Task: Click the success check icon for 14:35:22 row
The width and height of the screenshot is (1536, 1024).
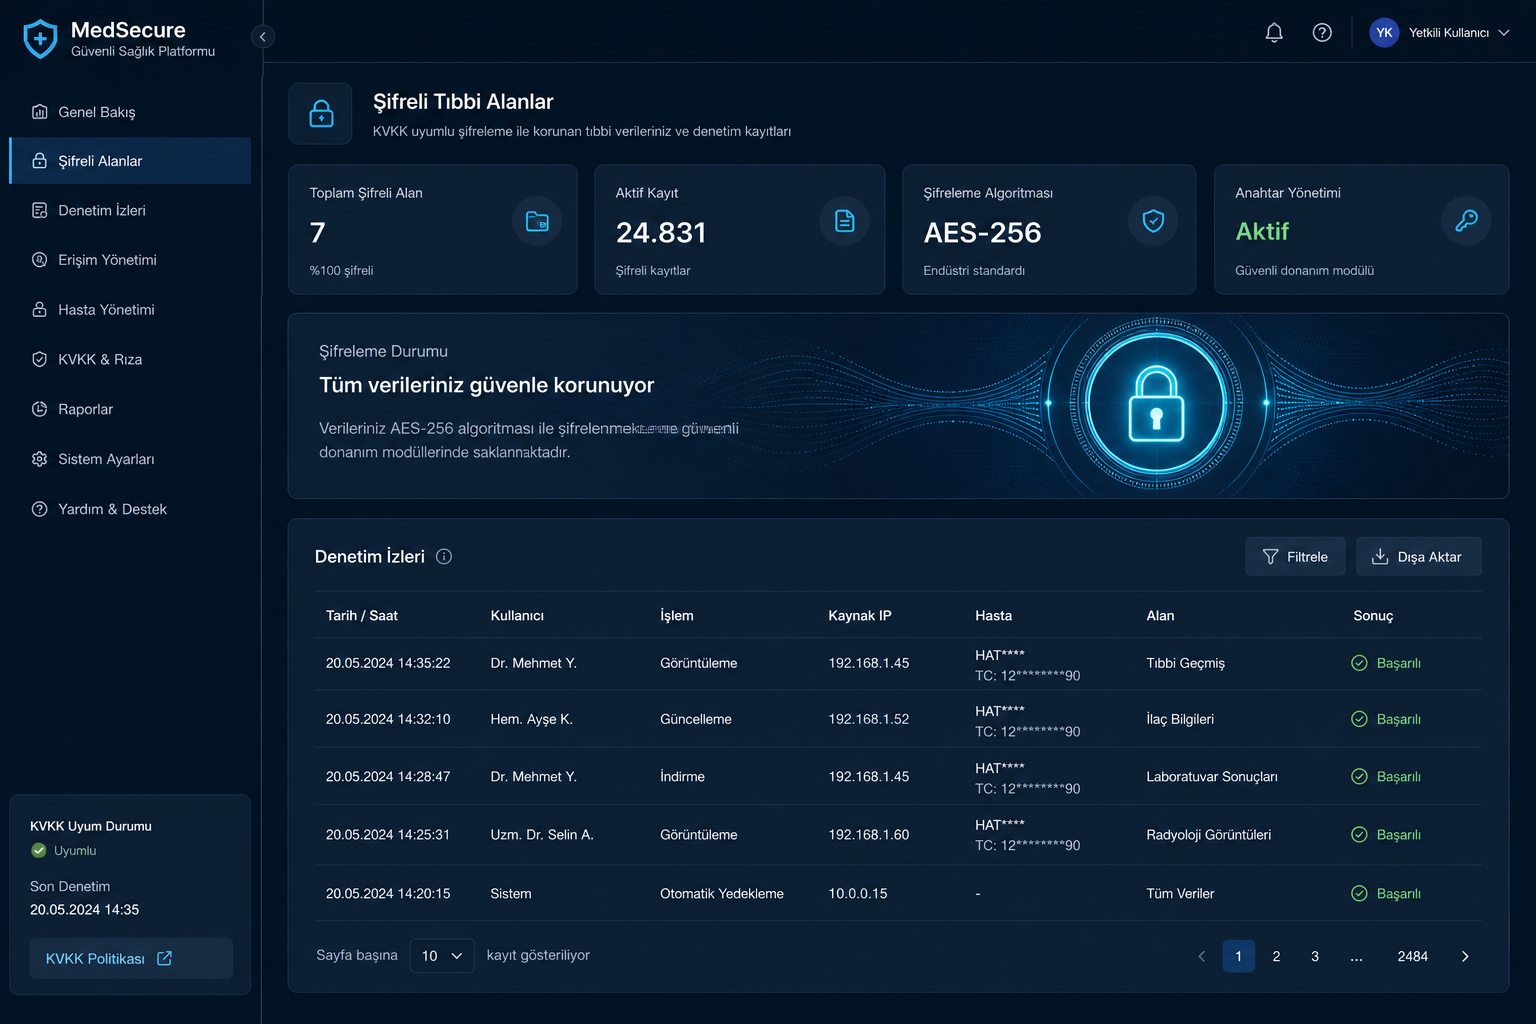Action: coord(1359,663)
